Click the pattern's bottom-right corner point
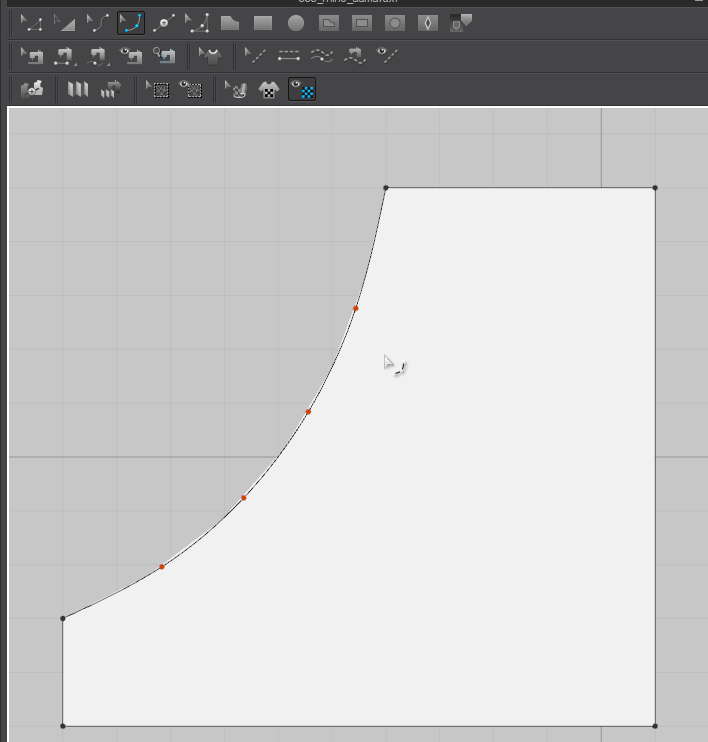The height and width of the screenshot is (742, 708). tap(655, 726)
